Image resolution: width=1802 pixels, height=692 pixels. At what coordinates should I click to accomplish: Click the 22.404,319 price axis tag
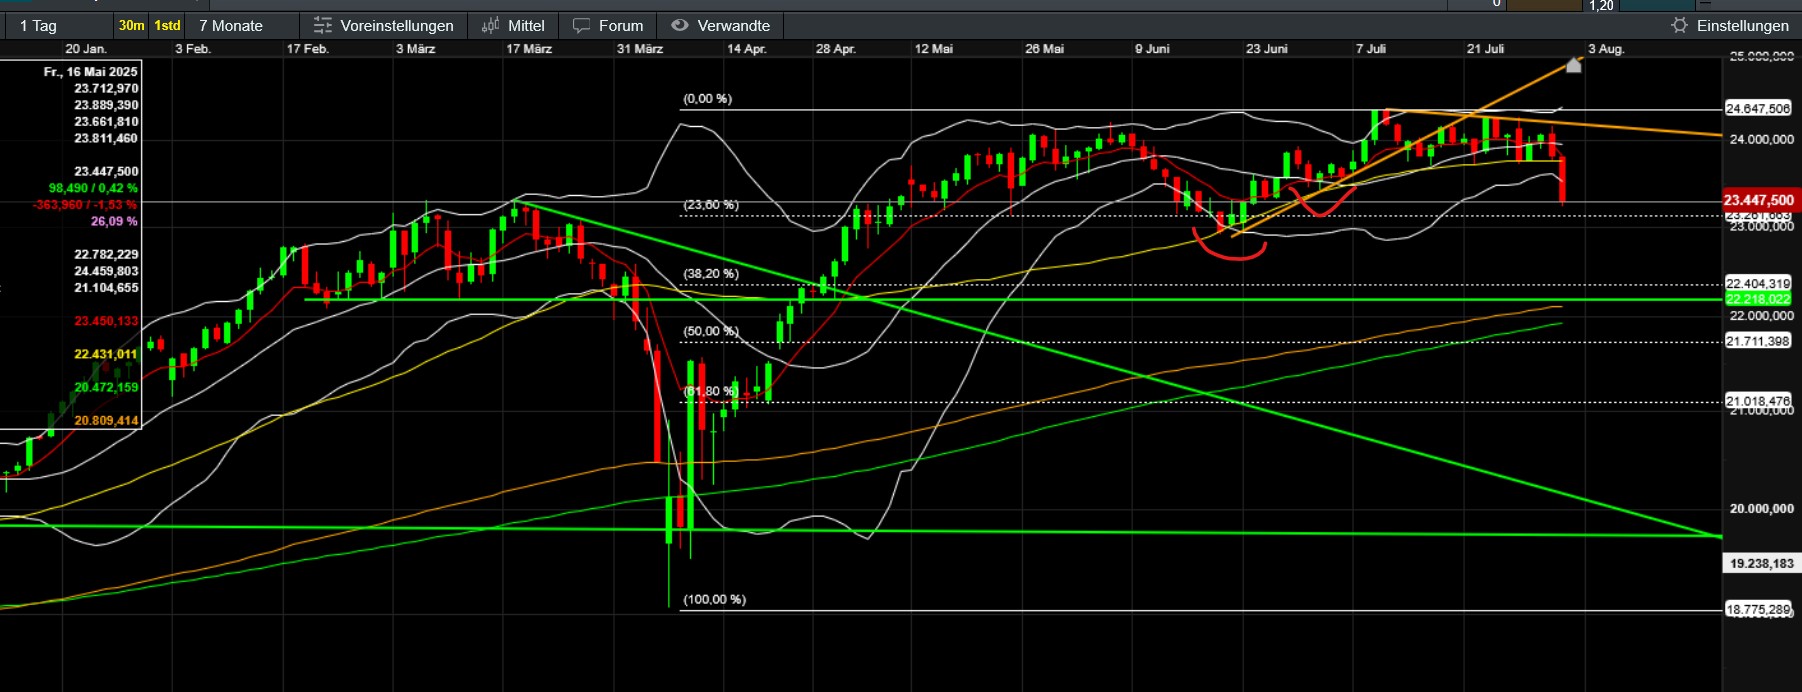[1758, 283]
